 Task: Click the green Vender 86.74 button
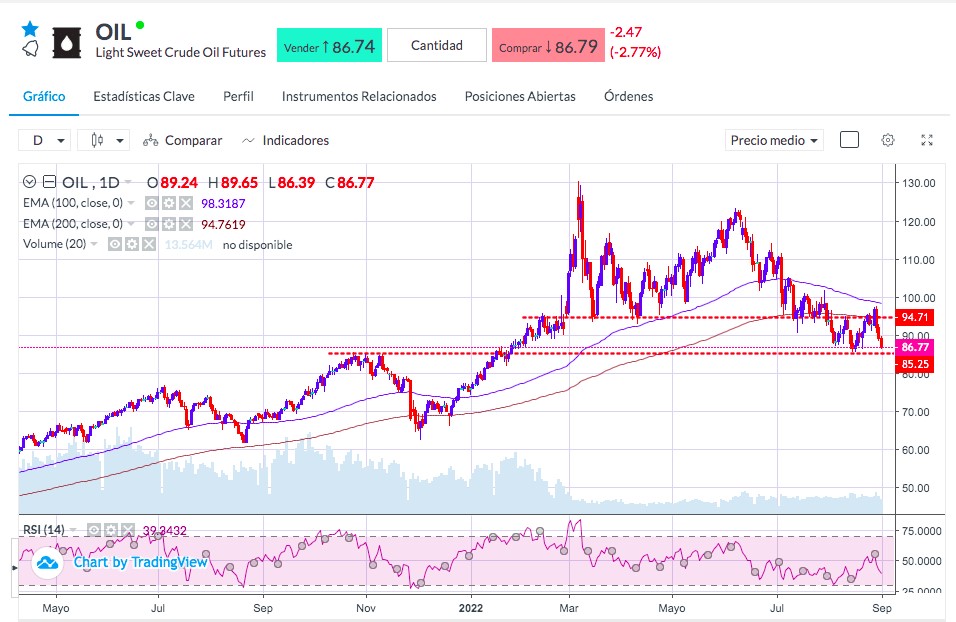click(329, 45)
